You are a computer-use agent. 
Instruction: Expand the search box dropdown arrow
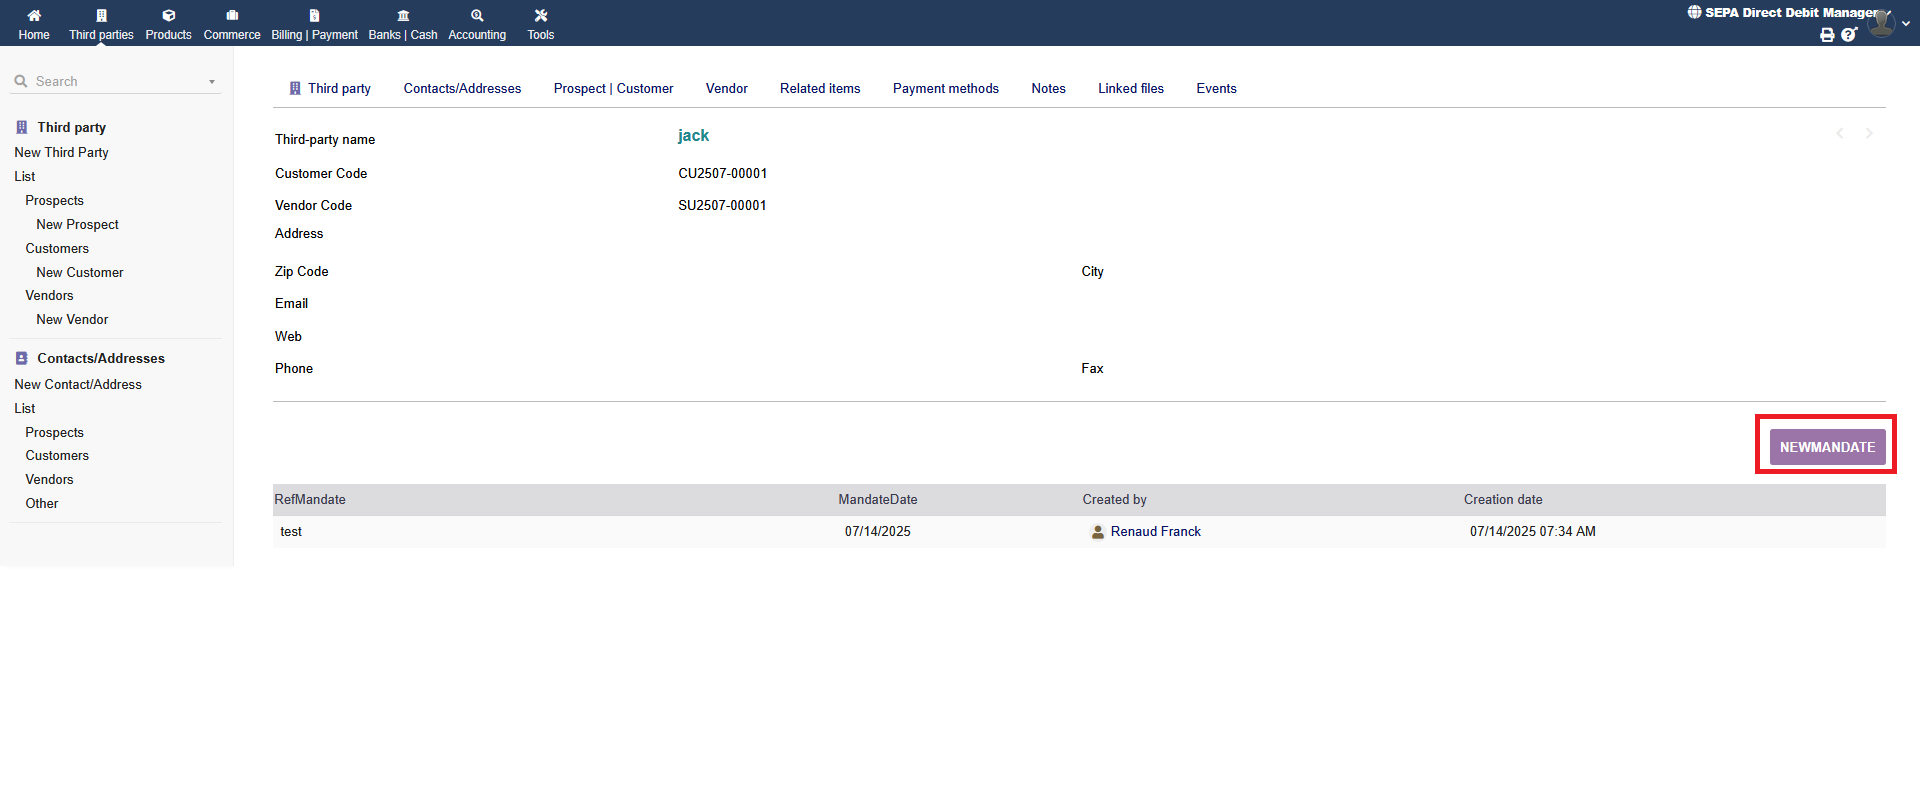(212, 82)
